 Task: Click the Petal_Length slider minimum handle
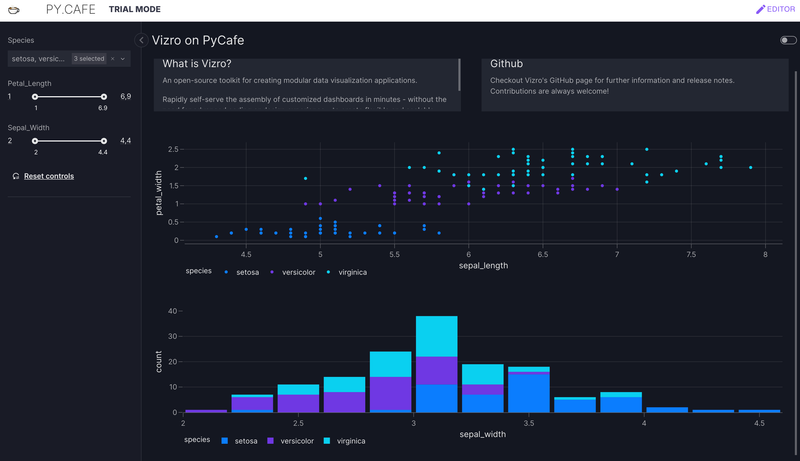pyautogui.click(x=35, y=96)
